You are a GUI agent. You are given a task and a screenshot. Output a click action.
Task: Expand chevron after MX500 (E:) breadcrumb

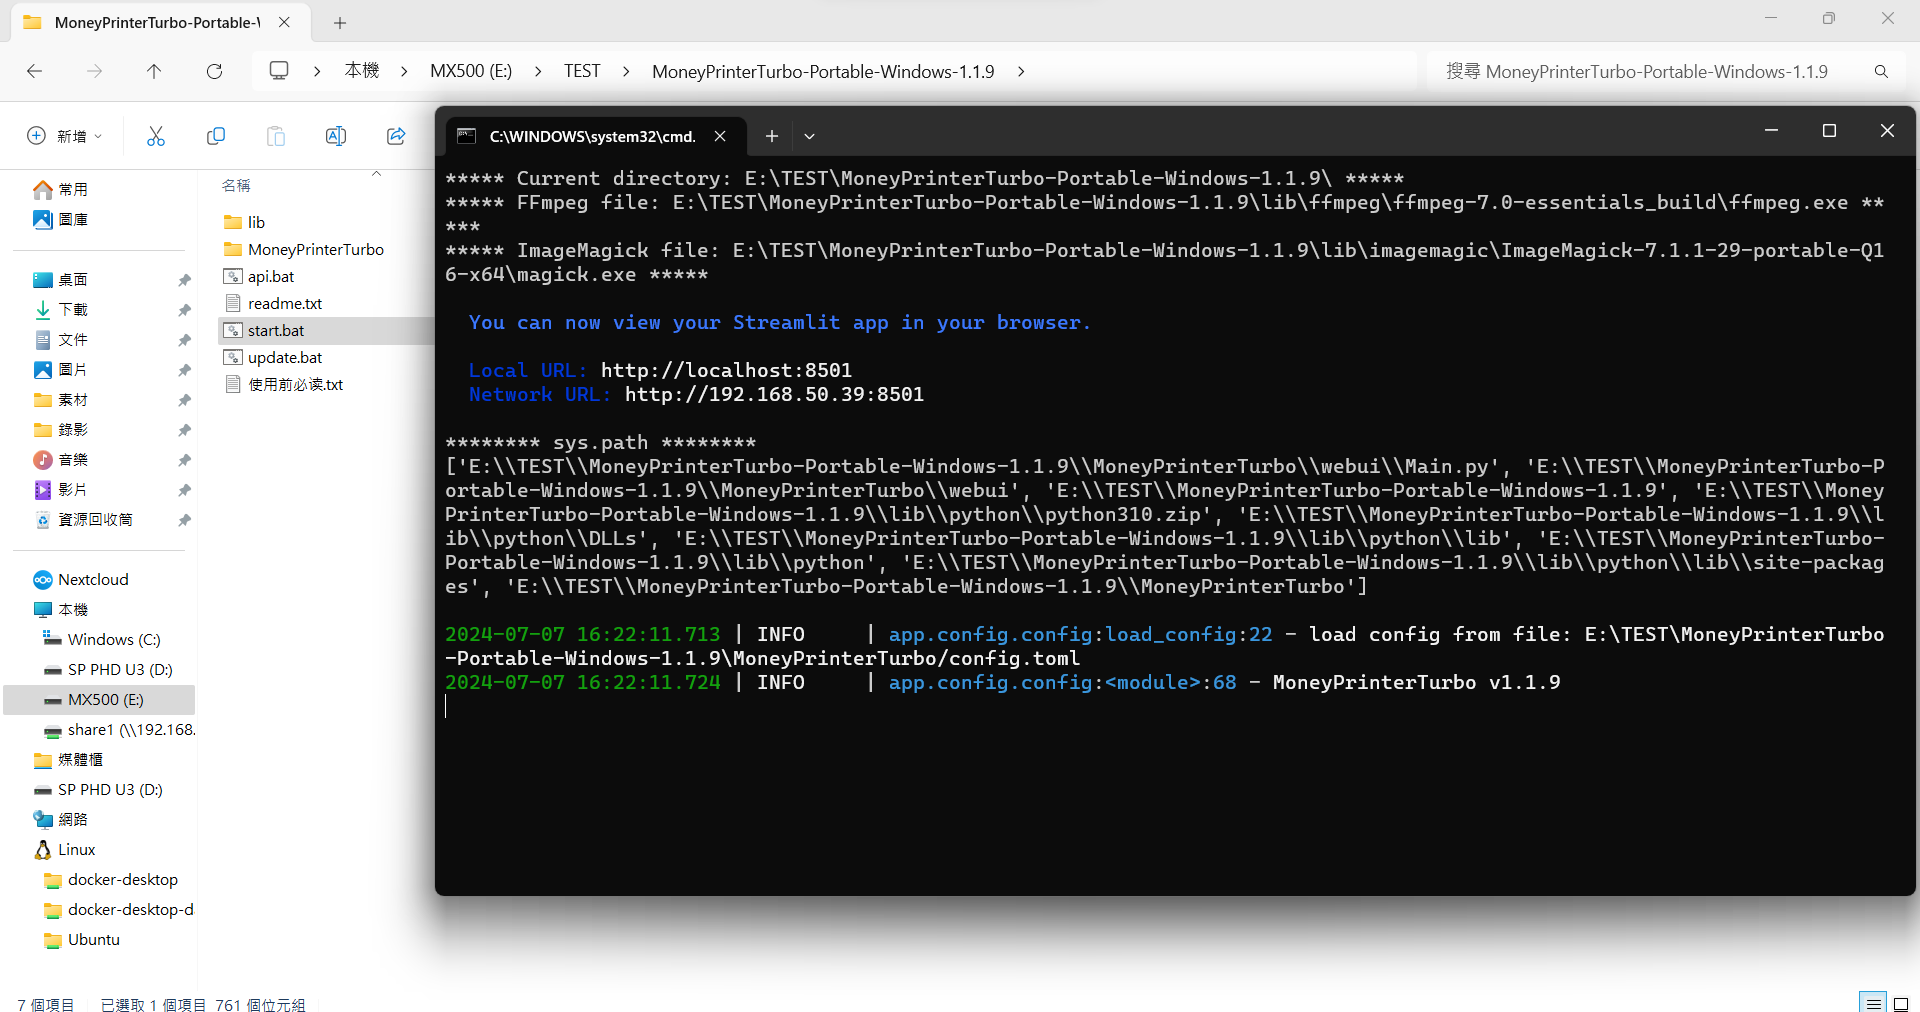tap(538, 71)
